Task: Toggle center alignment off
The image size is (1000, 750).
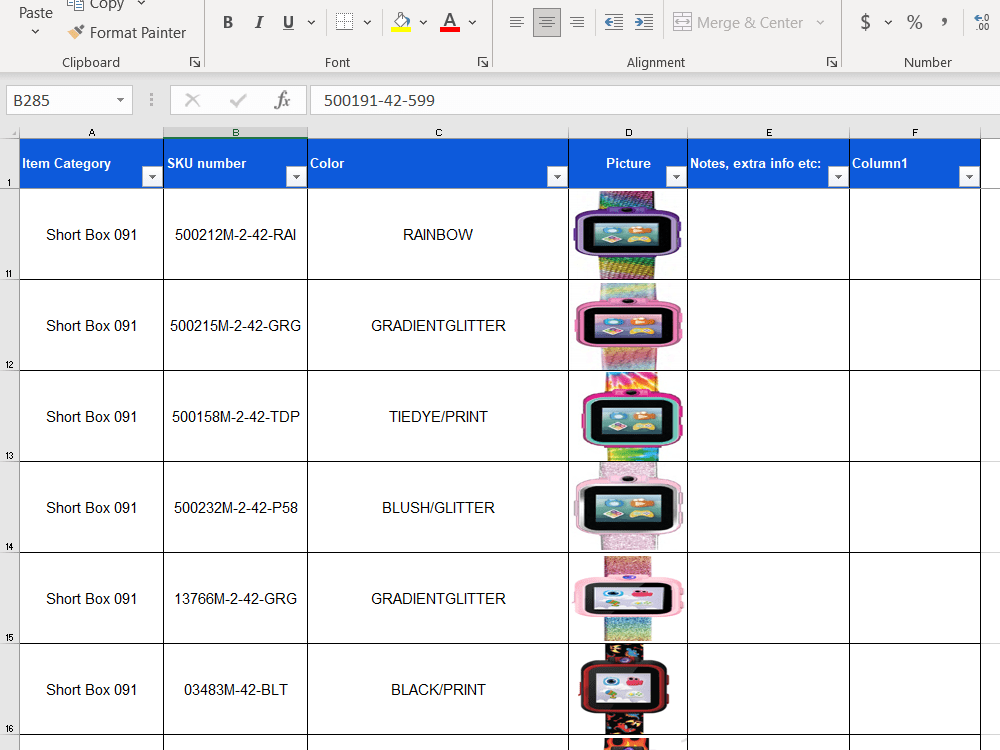Action: point(546,21)
